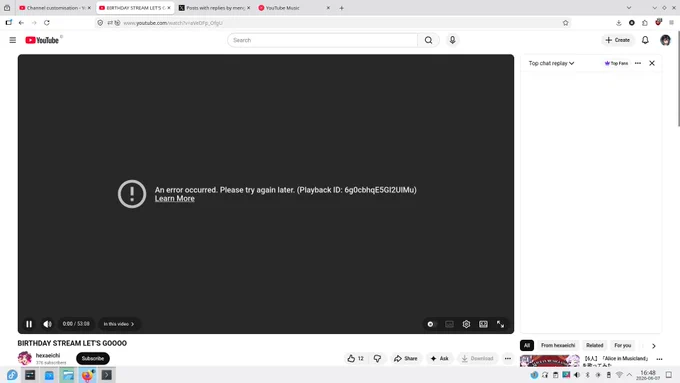Image resolution: width=680 pixels, height=383 pixels.
Task: Open the Top chat replay dropdown
Action: coord(551,63)
